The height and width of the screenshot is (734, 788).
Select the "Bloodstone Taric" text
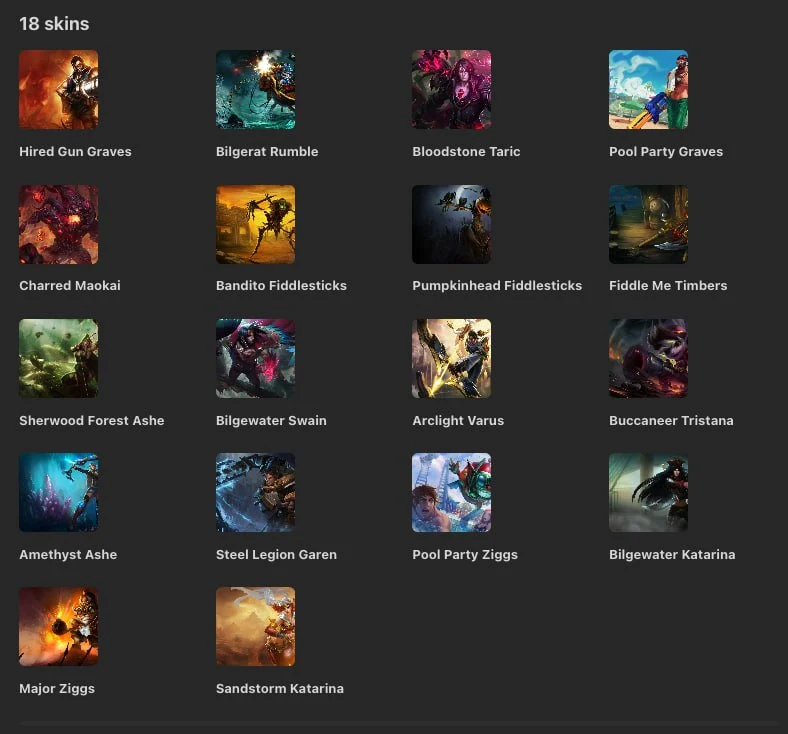tap(466, 151)
